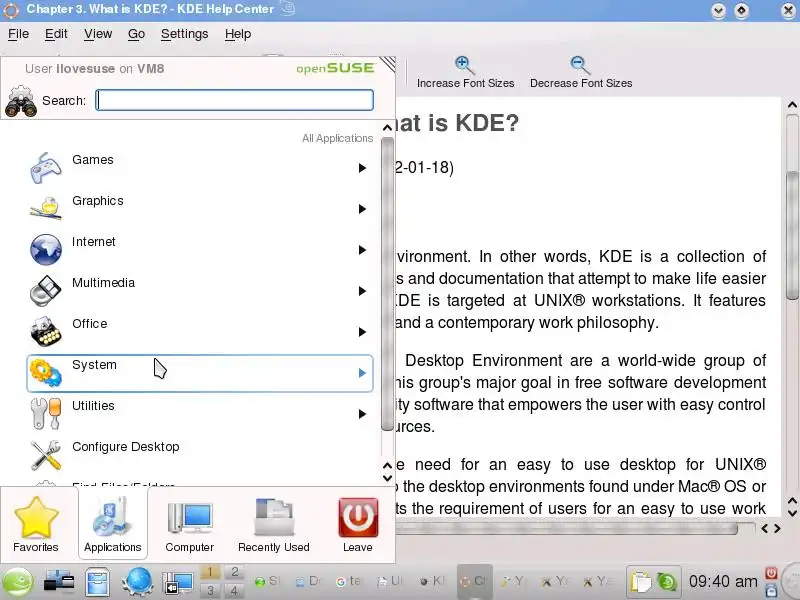Open the file manager drawer icon in taskbar
Viewport: 800px width, 600px height.
(97, 582)
